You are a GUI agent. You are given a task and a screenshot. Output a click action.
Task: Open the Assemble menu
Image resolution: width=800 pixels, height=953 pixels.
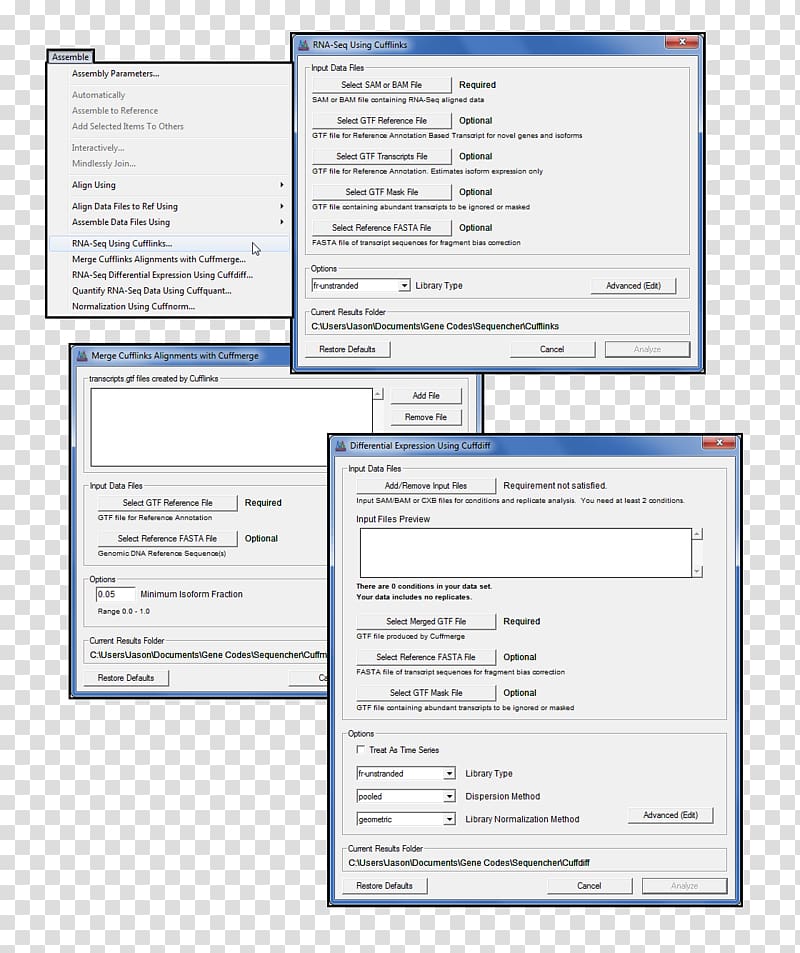pyautogui.click(x=71, y=57)
